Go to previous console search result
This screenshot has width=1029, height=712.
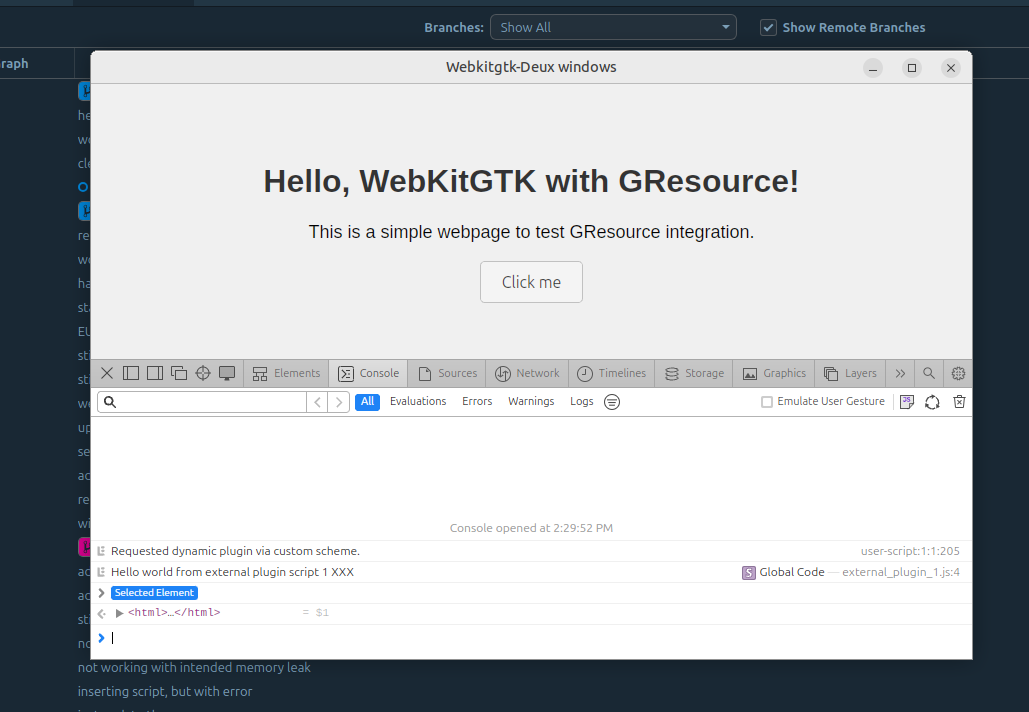coord(318,402)
